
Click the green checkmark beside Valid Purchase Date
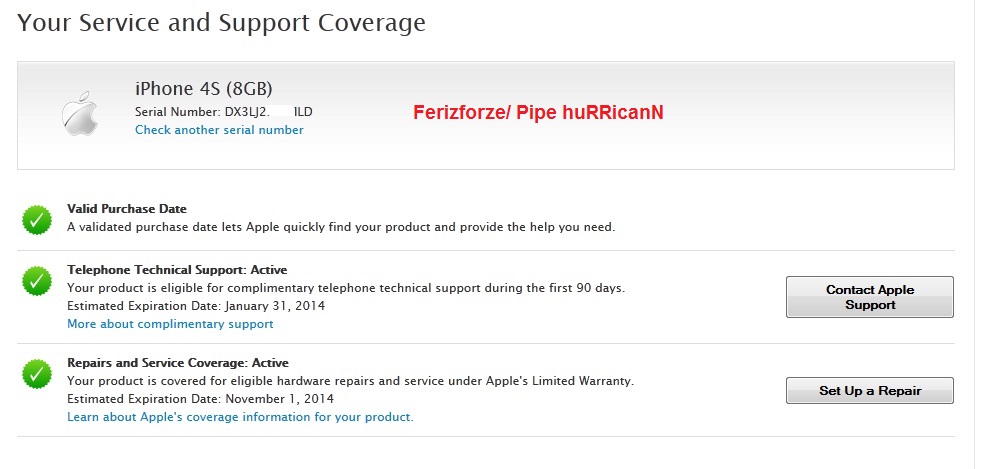coord(37,220)
